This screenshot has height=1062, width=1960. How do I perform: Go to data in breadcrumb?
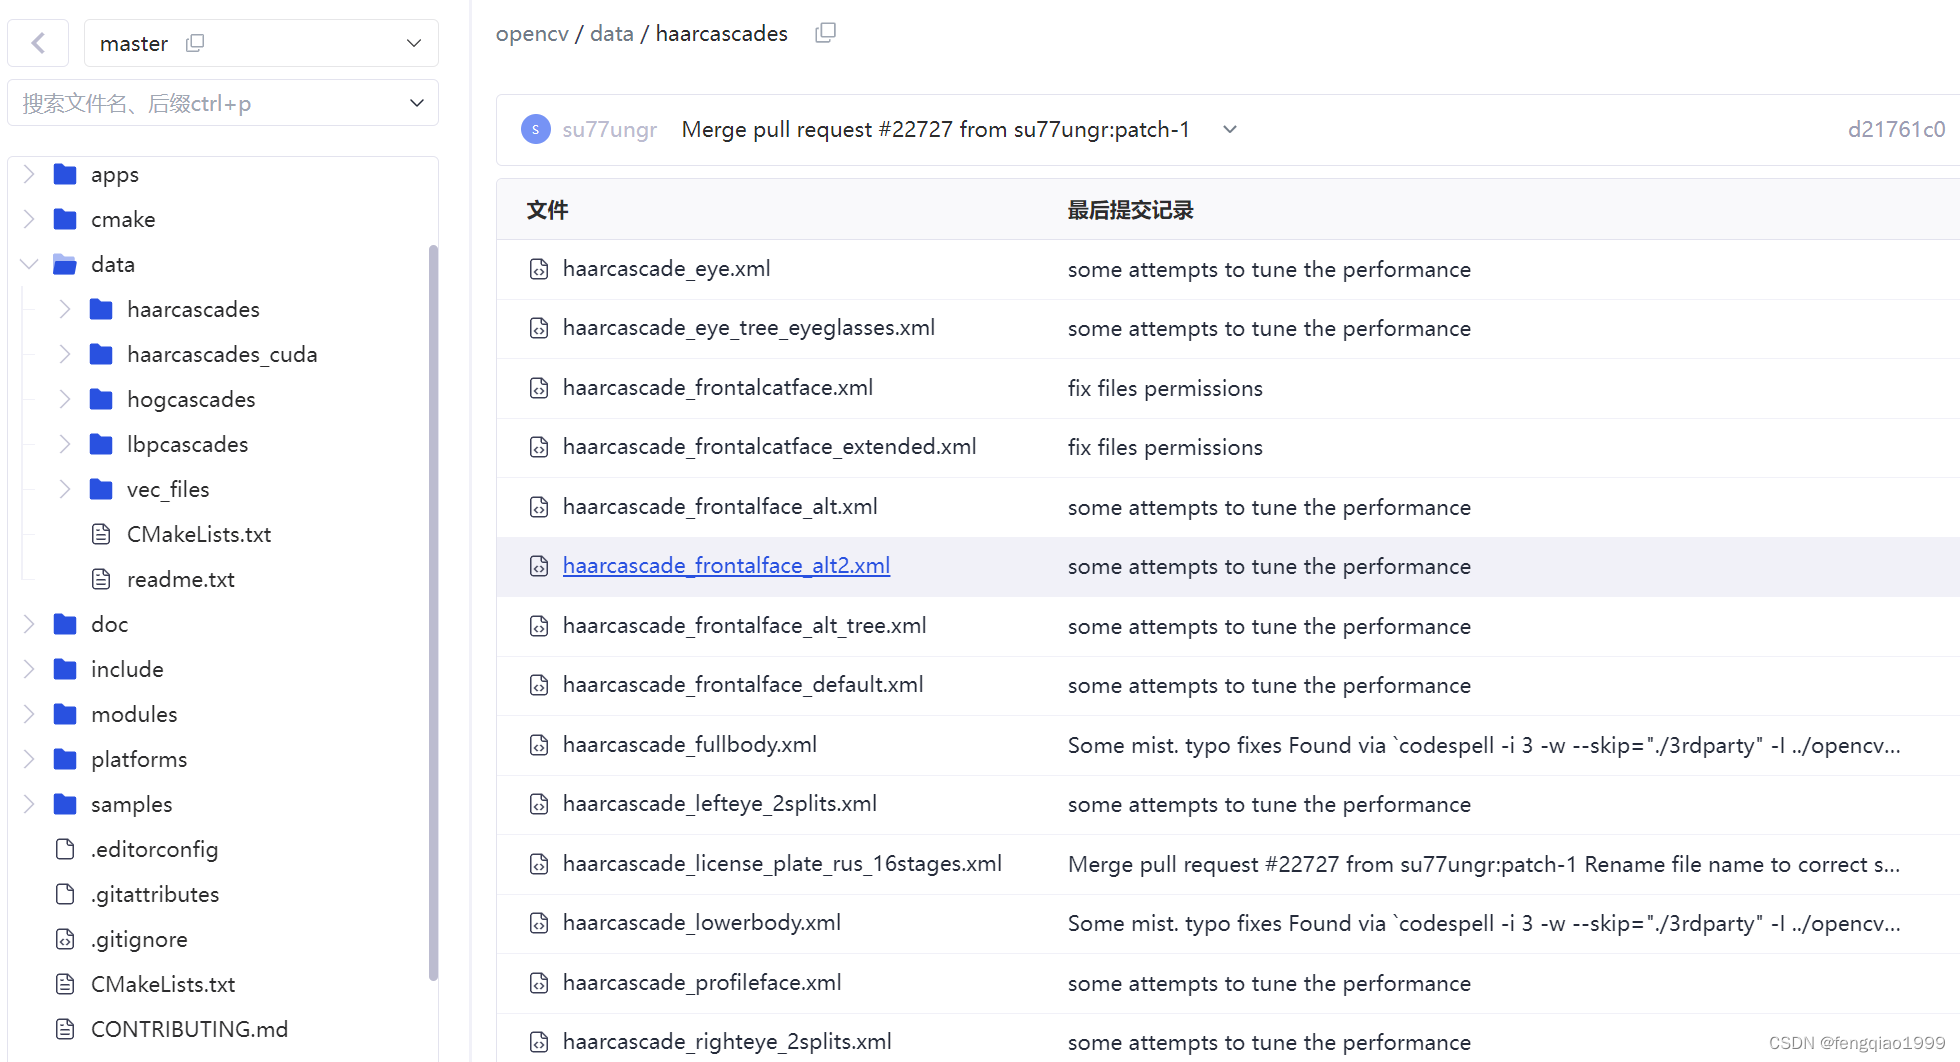(612, 33)
